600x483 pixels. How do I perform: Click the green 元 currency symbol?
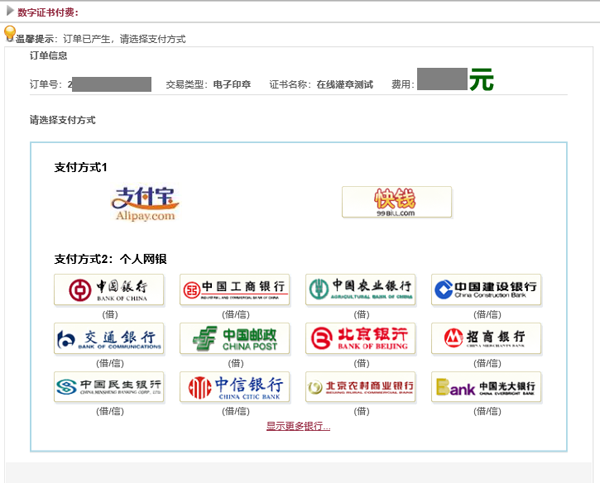(x=482, y=80)
